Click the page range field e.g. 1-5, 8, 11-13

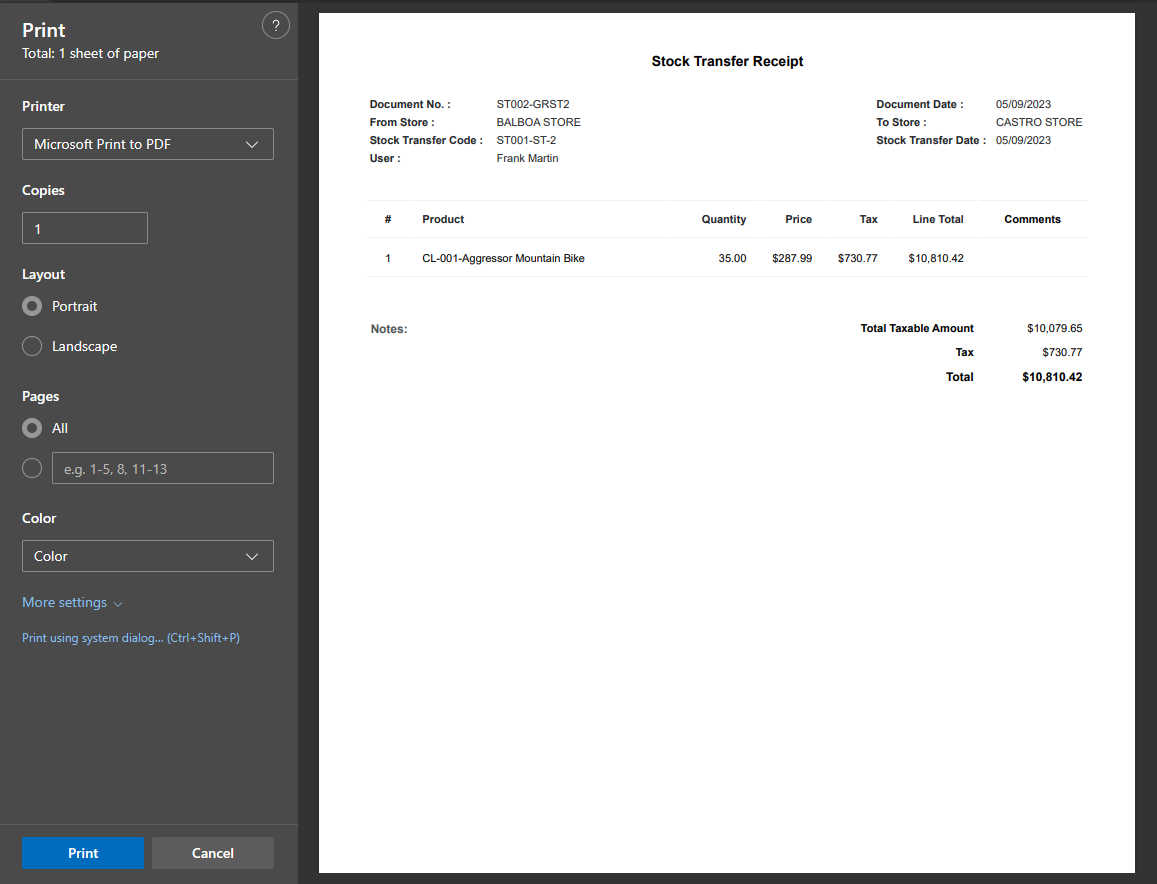click(x=162, y=468)
